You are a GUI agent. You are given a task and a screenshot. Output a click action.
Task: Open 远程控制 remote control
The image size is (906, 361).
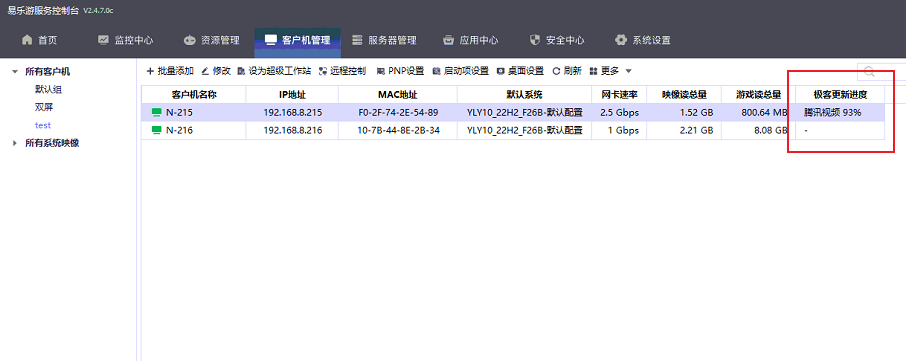point(342,71)
